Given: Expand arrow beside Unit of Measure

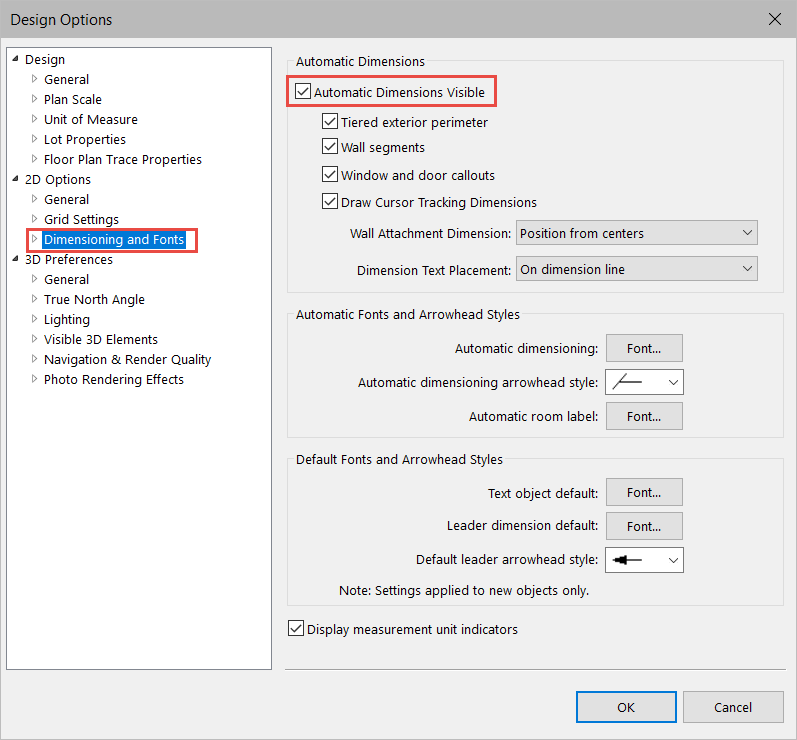Looking at the screenshot, I should coord(35,118).
